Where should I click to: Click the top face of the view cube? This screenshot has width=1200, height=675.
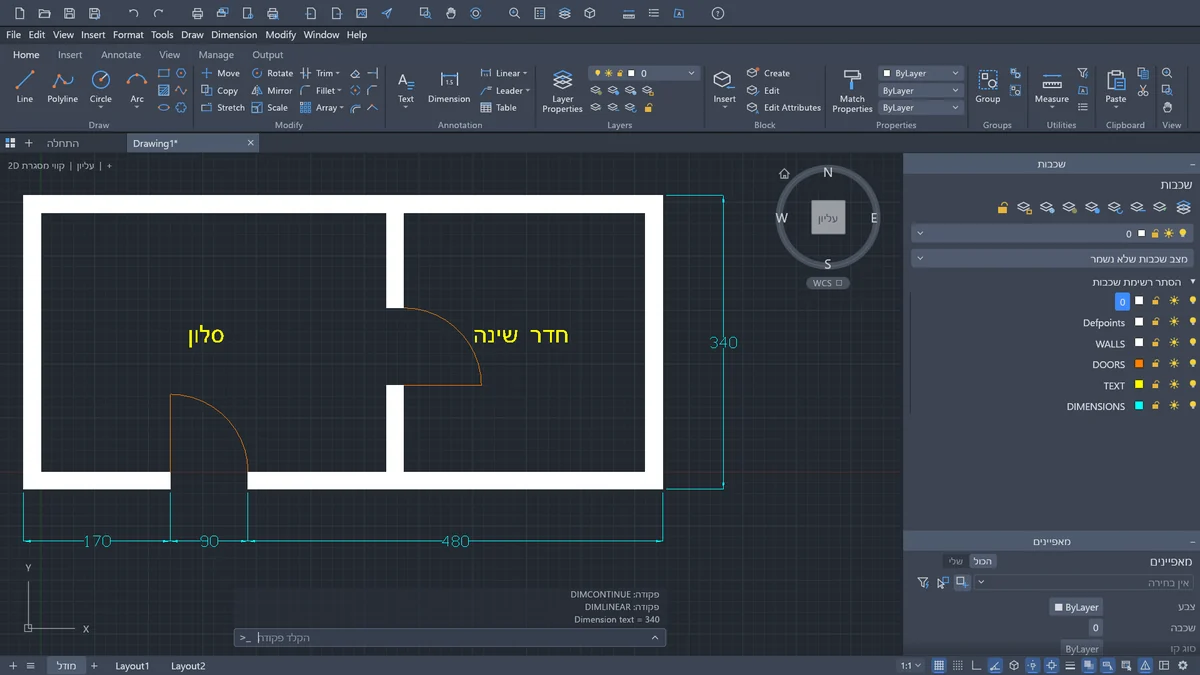(x=828, y=218)
